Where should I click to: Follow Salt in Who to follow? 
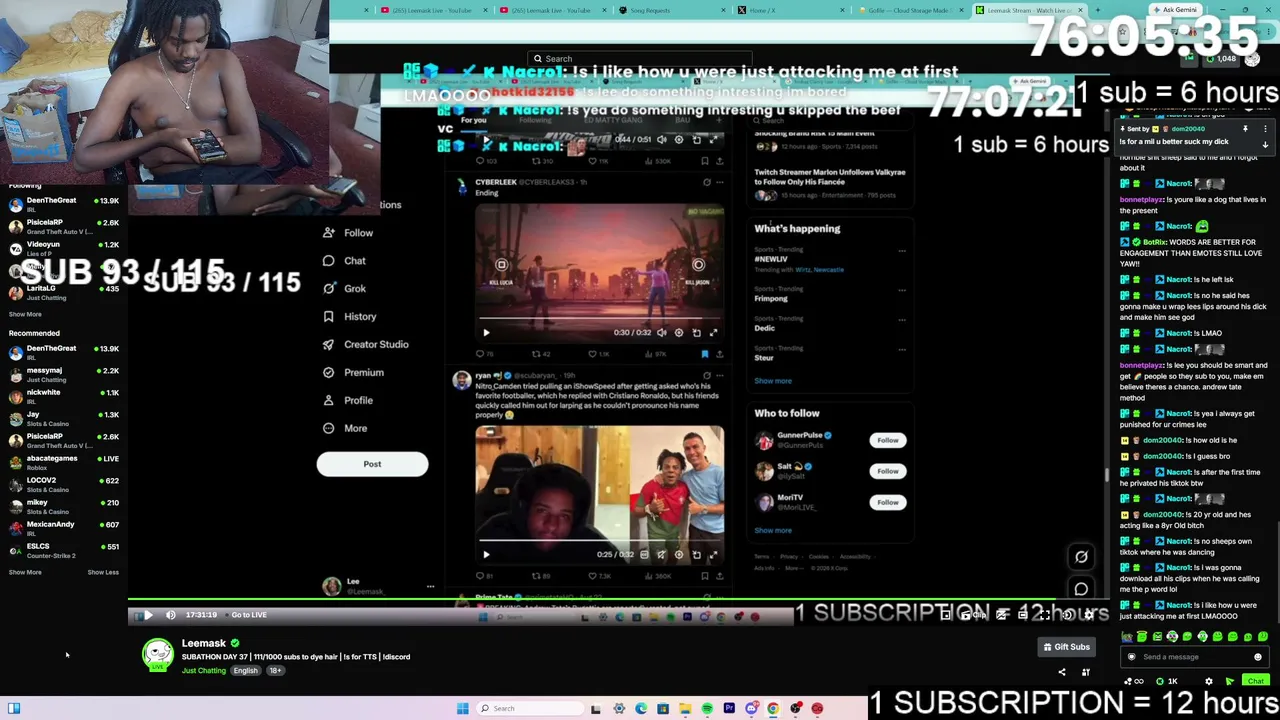point(887,471)
